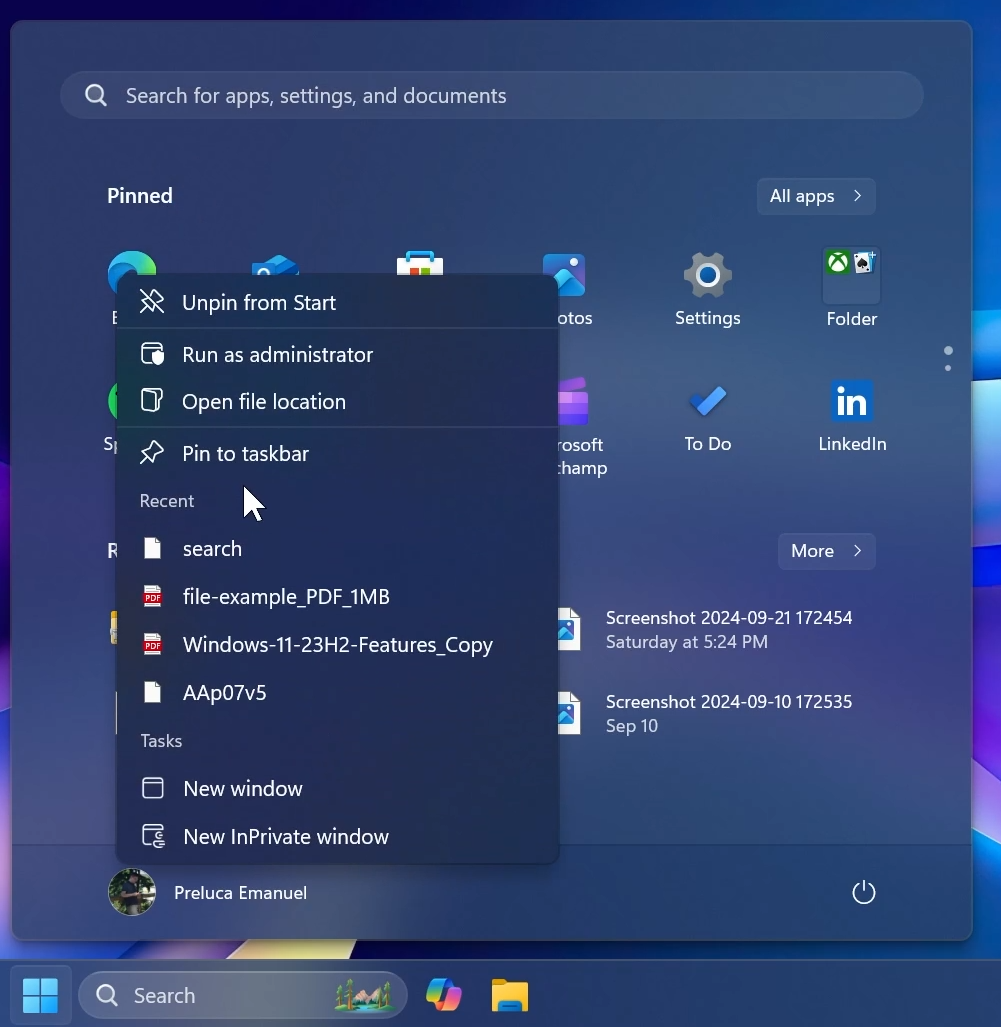Click the landscape highlight icon in taskbar search
The image size is (1001, 1027).
click(363, 995)
